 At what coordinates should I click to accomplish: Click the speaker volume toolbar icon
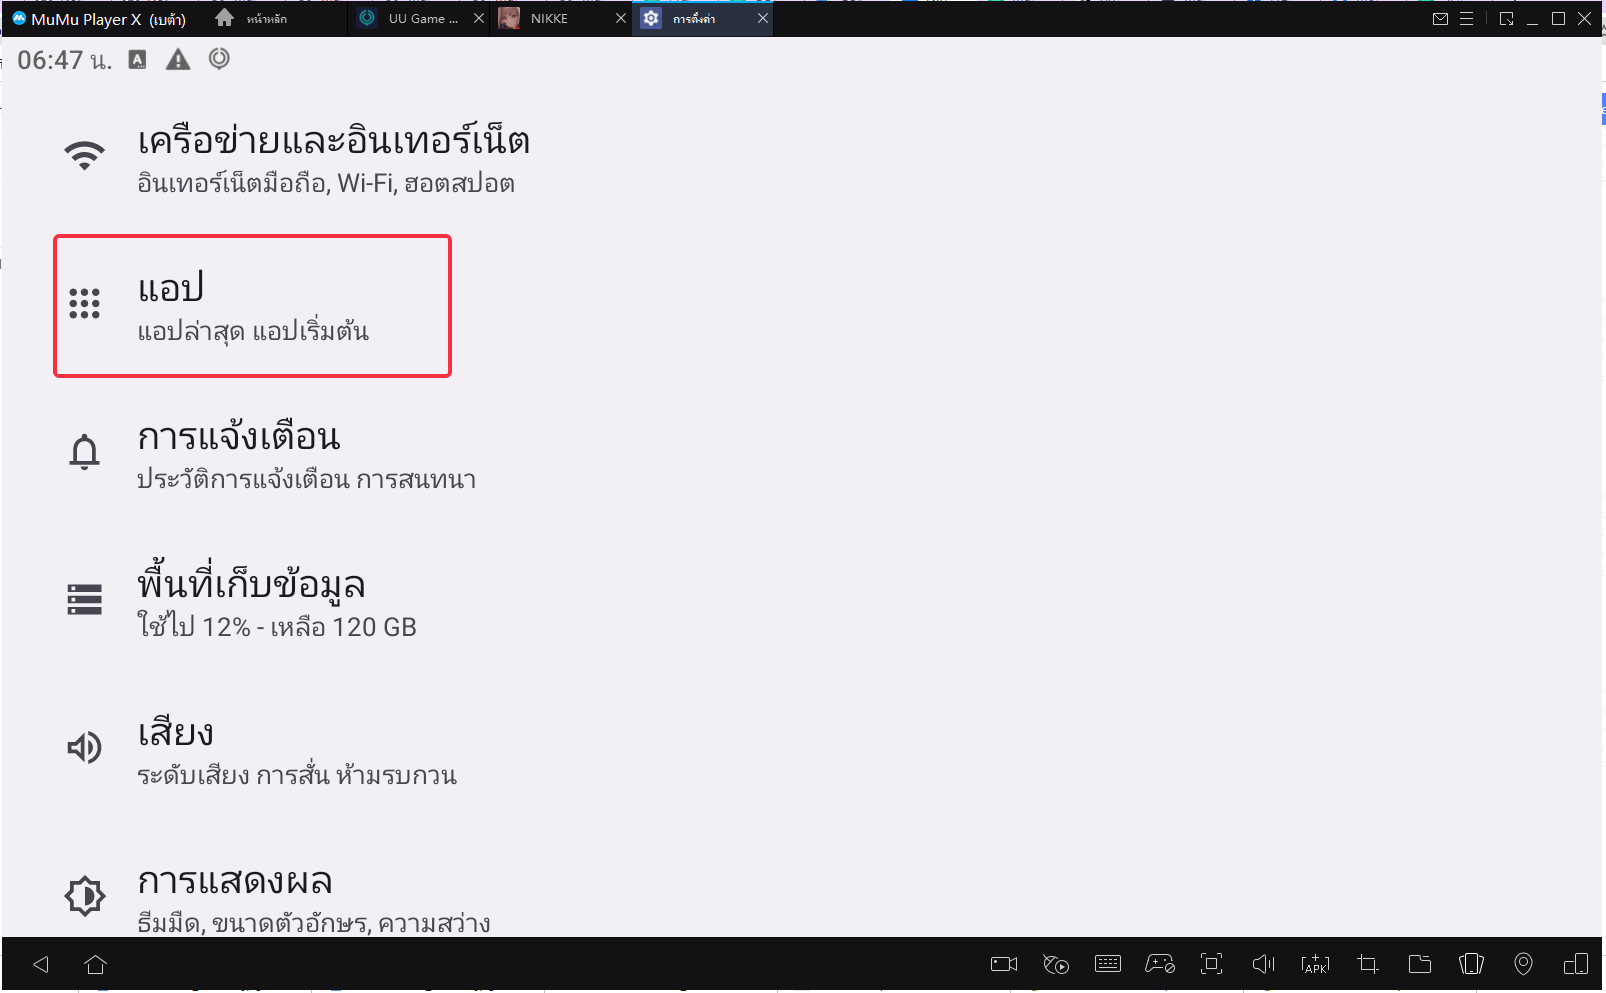[1263, 964]
